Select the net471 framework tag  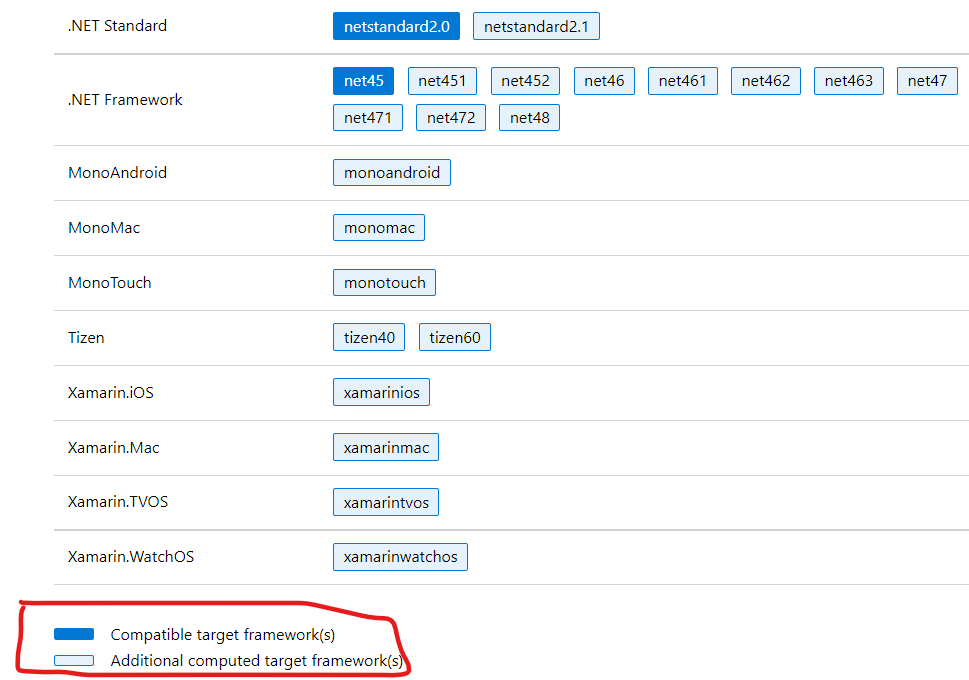[367, 117]
